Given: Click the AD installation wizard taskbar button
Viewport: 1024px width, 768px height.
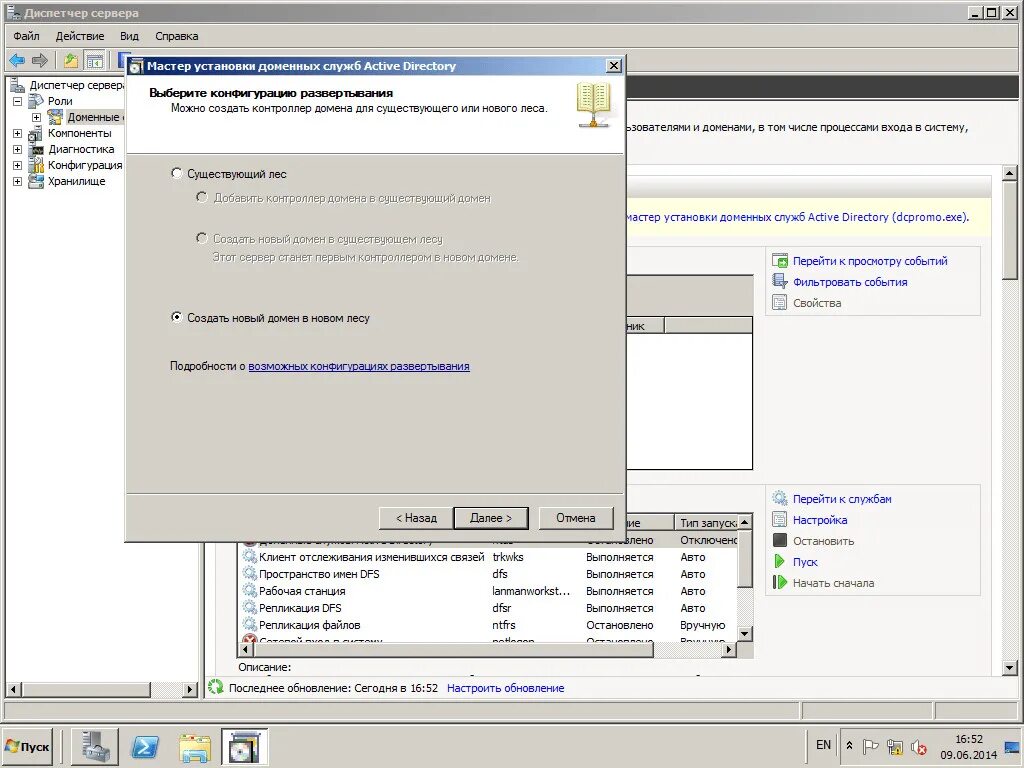Looking at the screenshot, I should click(x=245, y=746).
